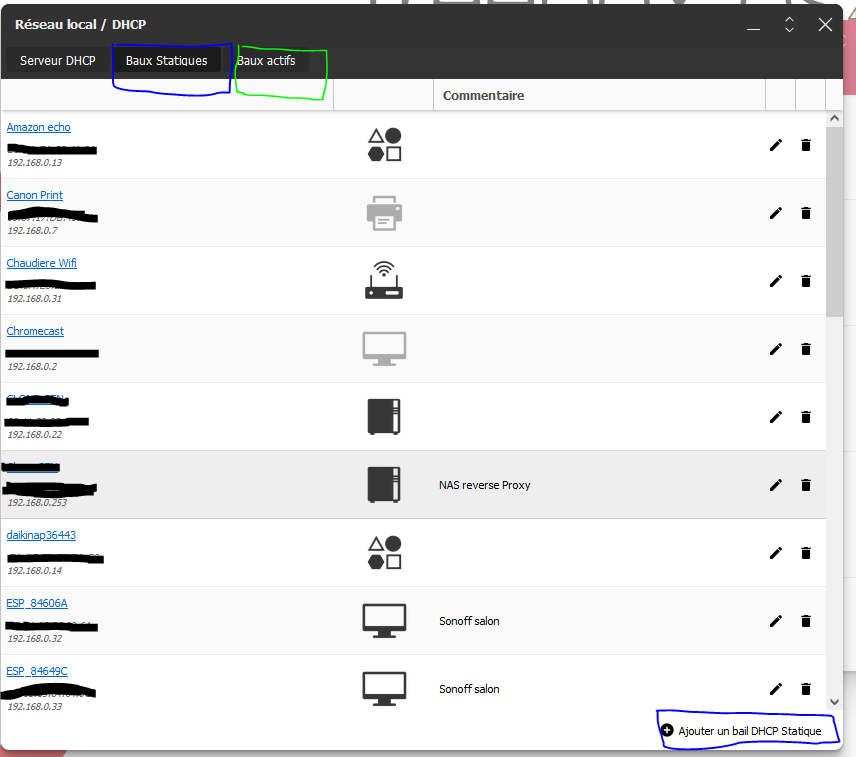Remove the daikinap36443 lease with trash icon

click(805, 553)
